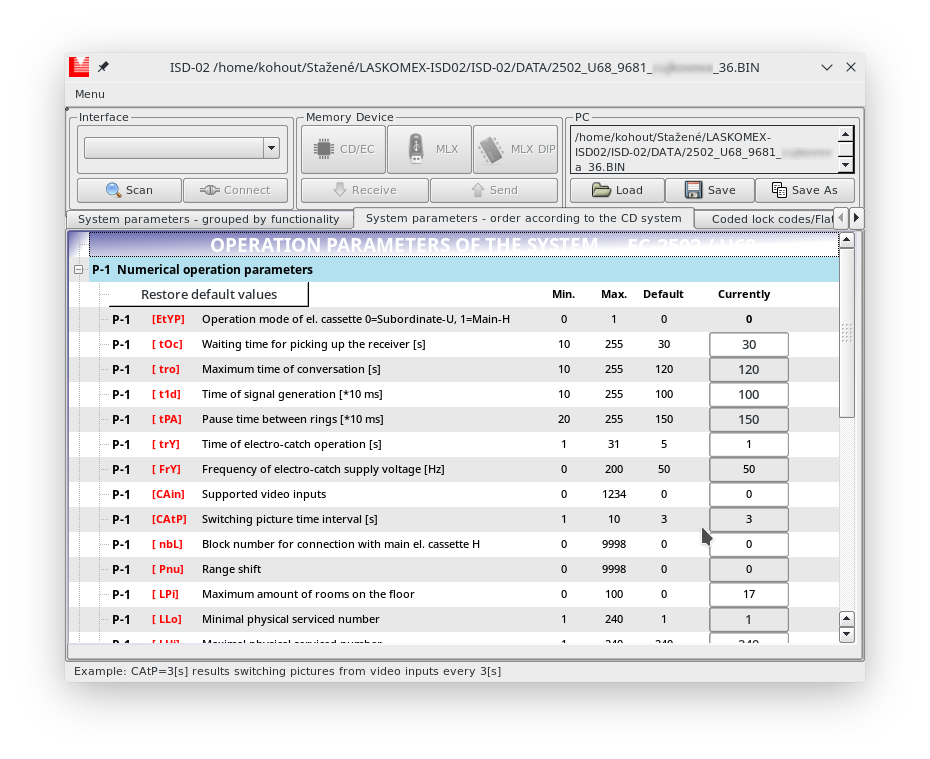Select tab ordered according to CD system
The image size is (930, 759).
[524, 218]
